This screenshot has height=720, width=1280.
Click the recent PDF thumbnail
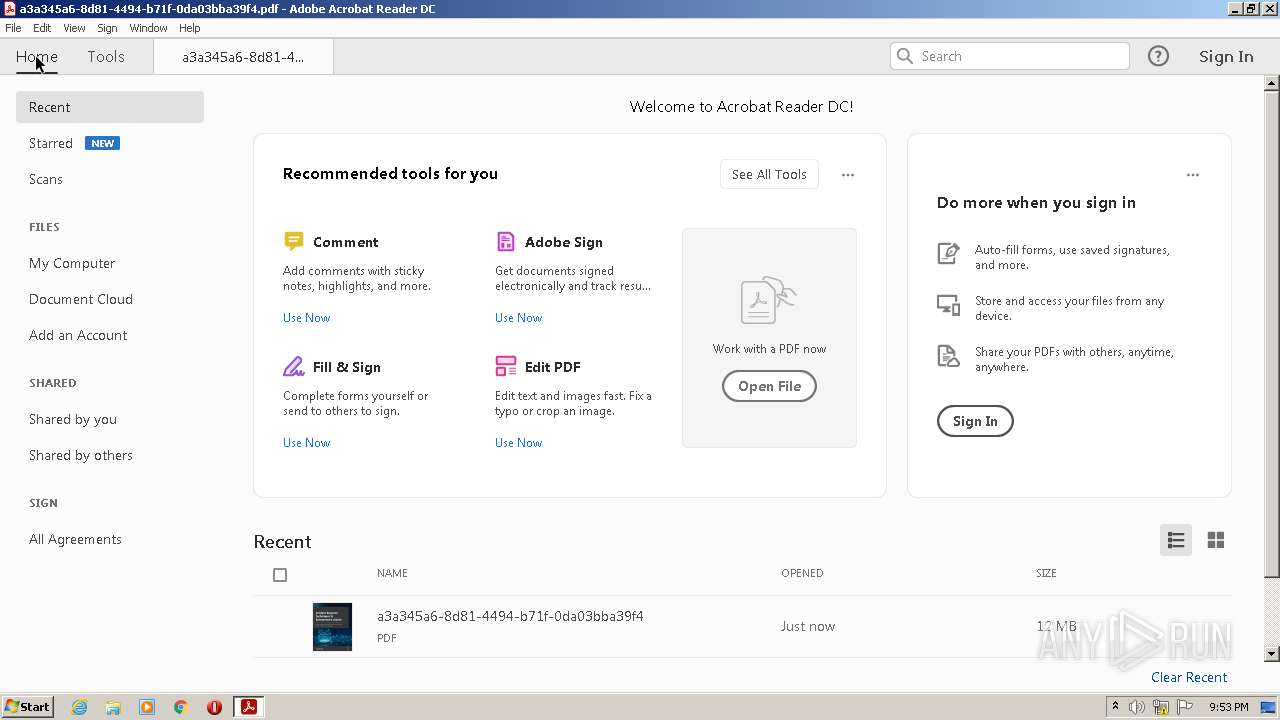point(332,627)
